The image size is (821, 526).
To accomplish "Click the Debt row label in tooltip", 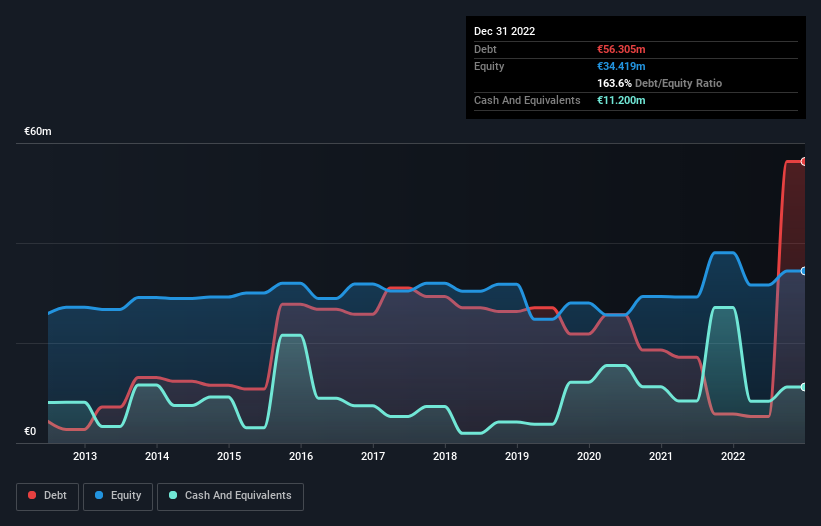I will click(485, 49).
